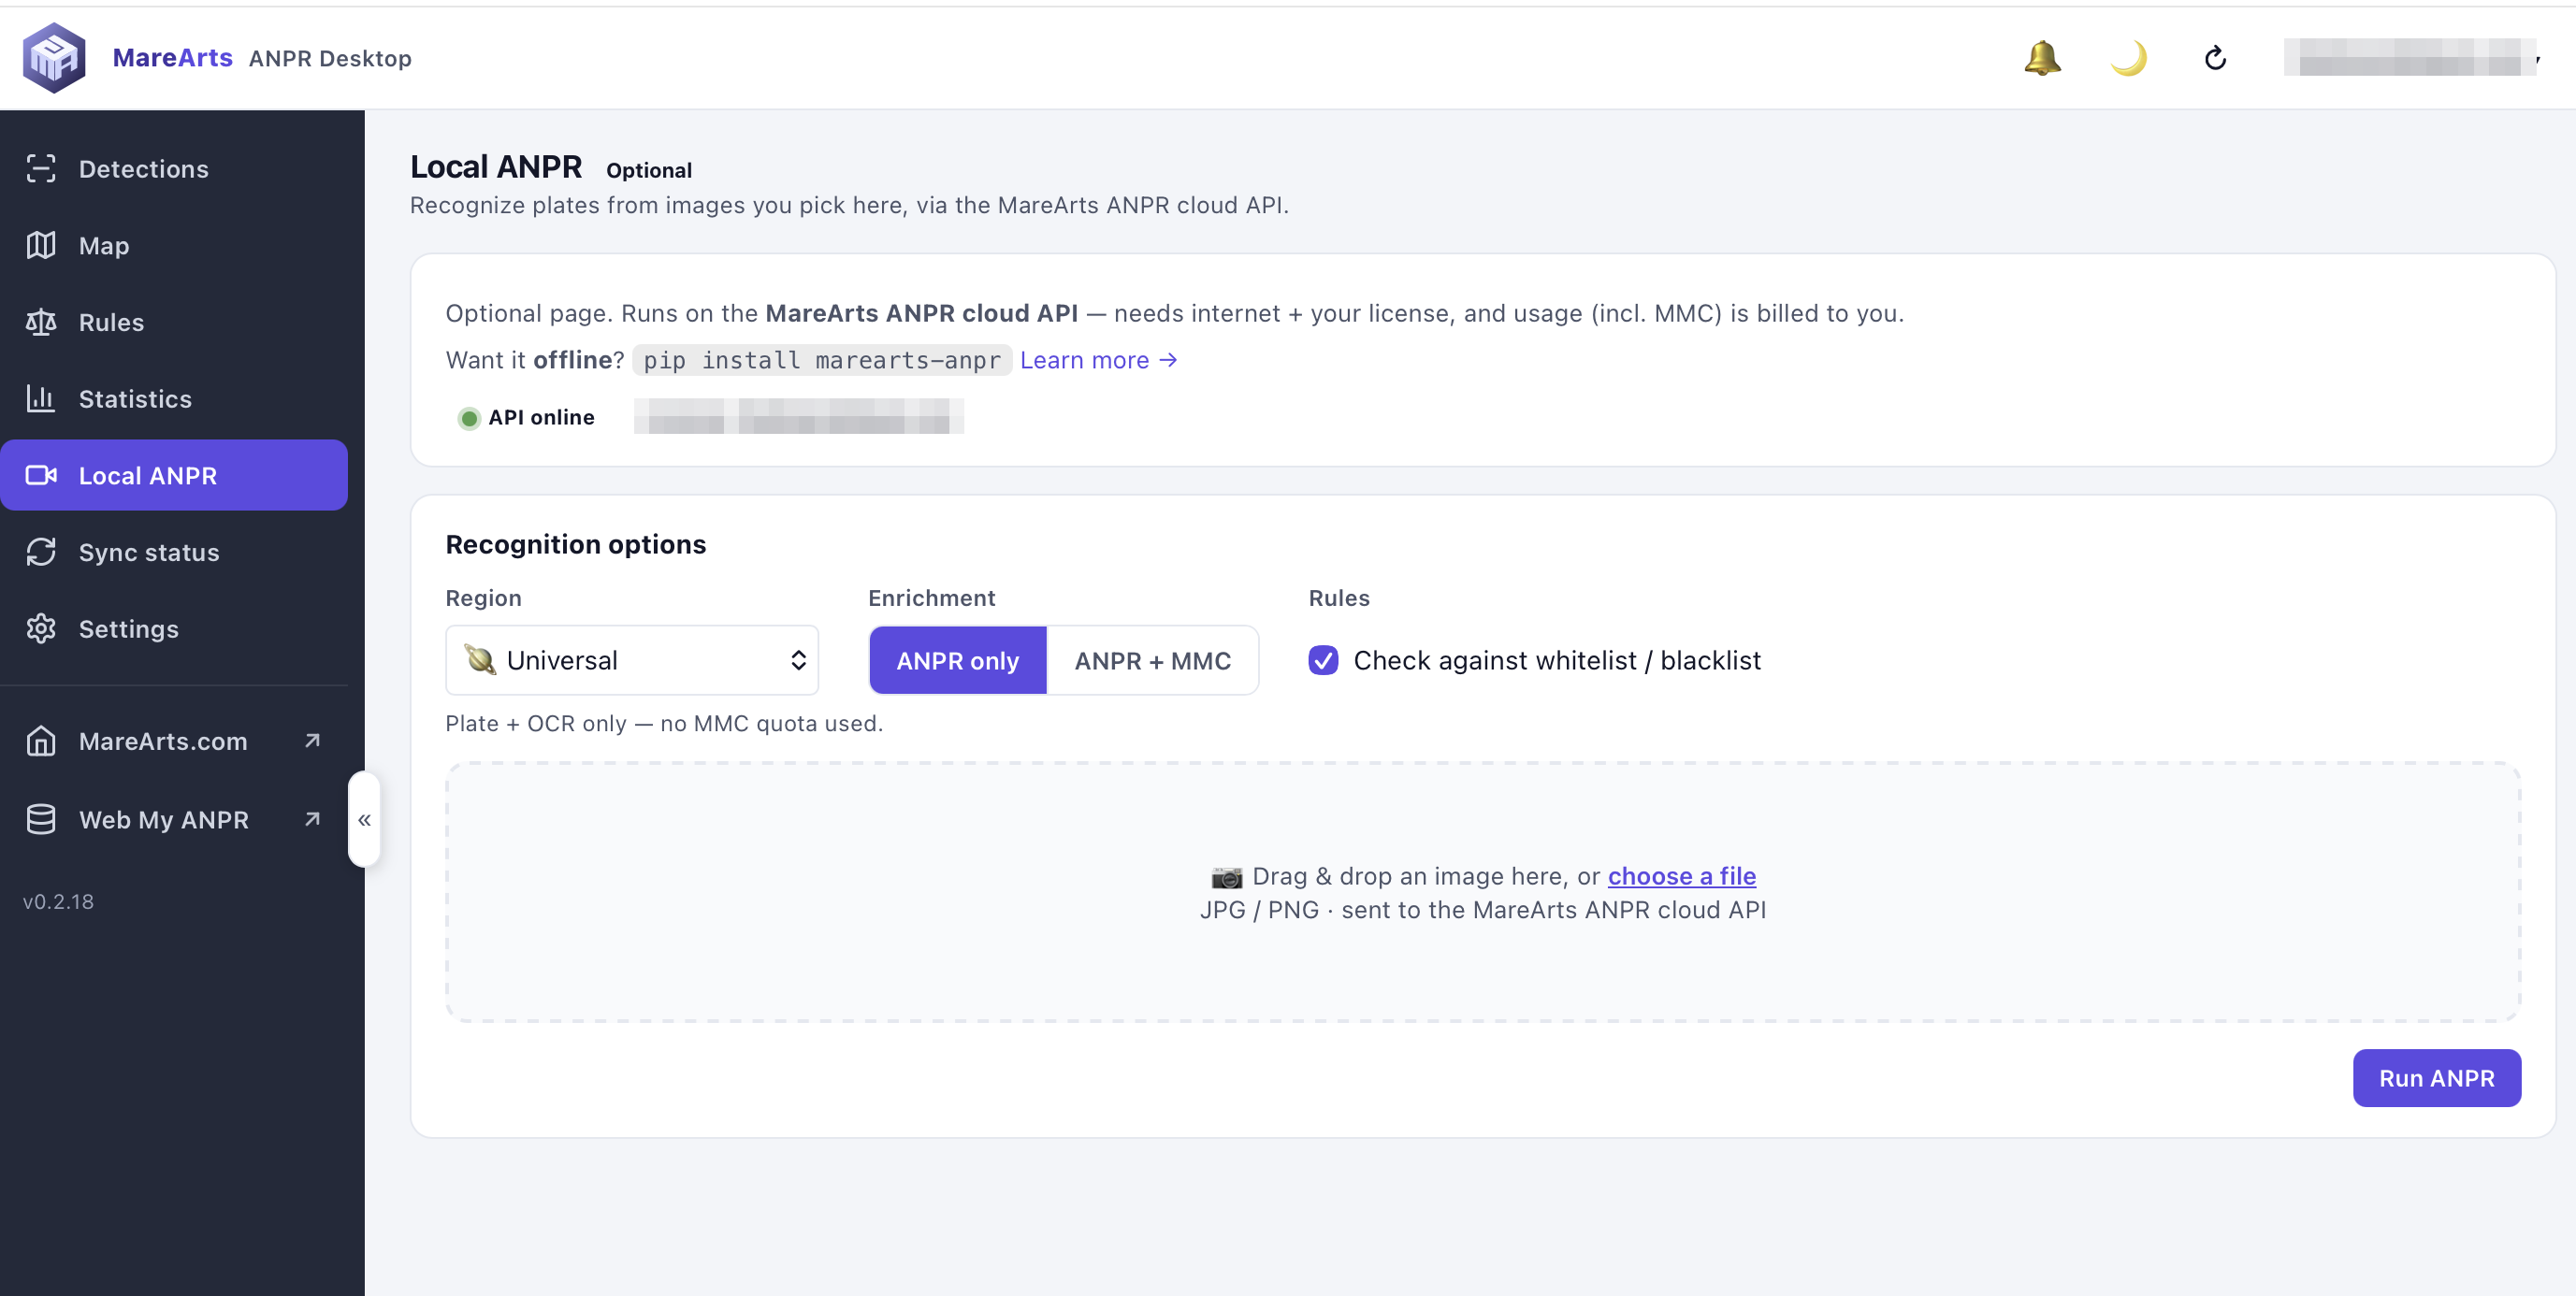
Task: Select ANPR only enrichment
Action: point(958,660)
